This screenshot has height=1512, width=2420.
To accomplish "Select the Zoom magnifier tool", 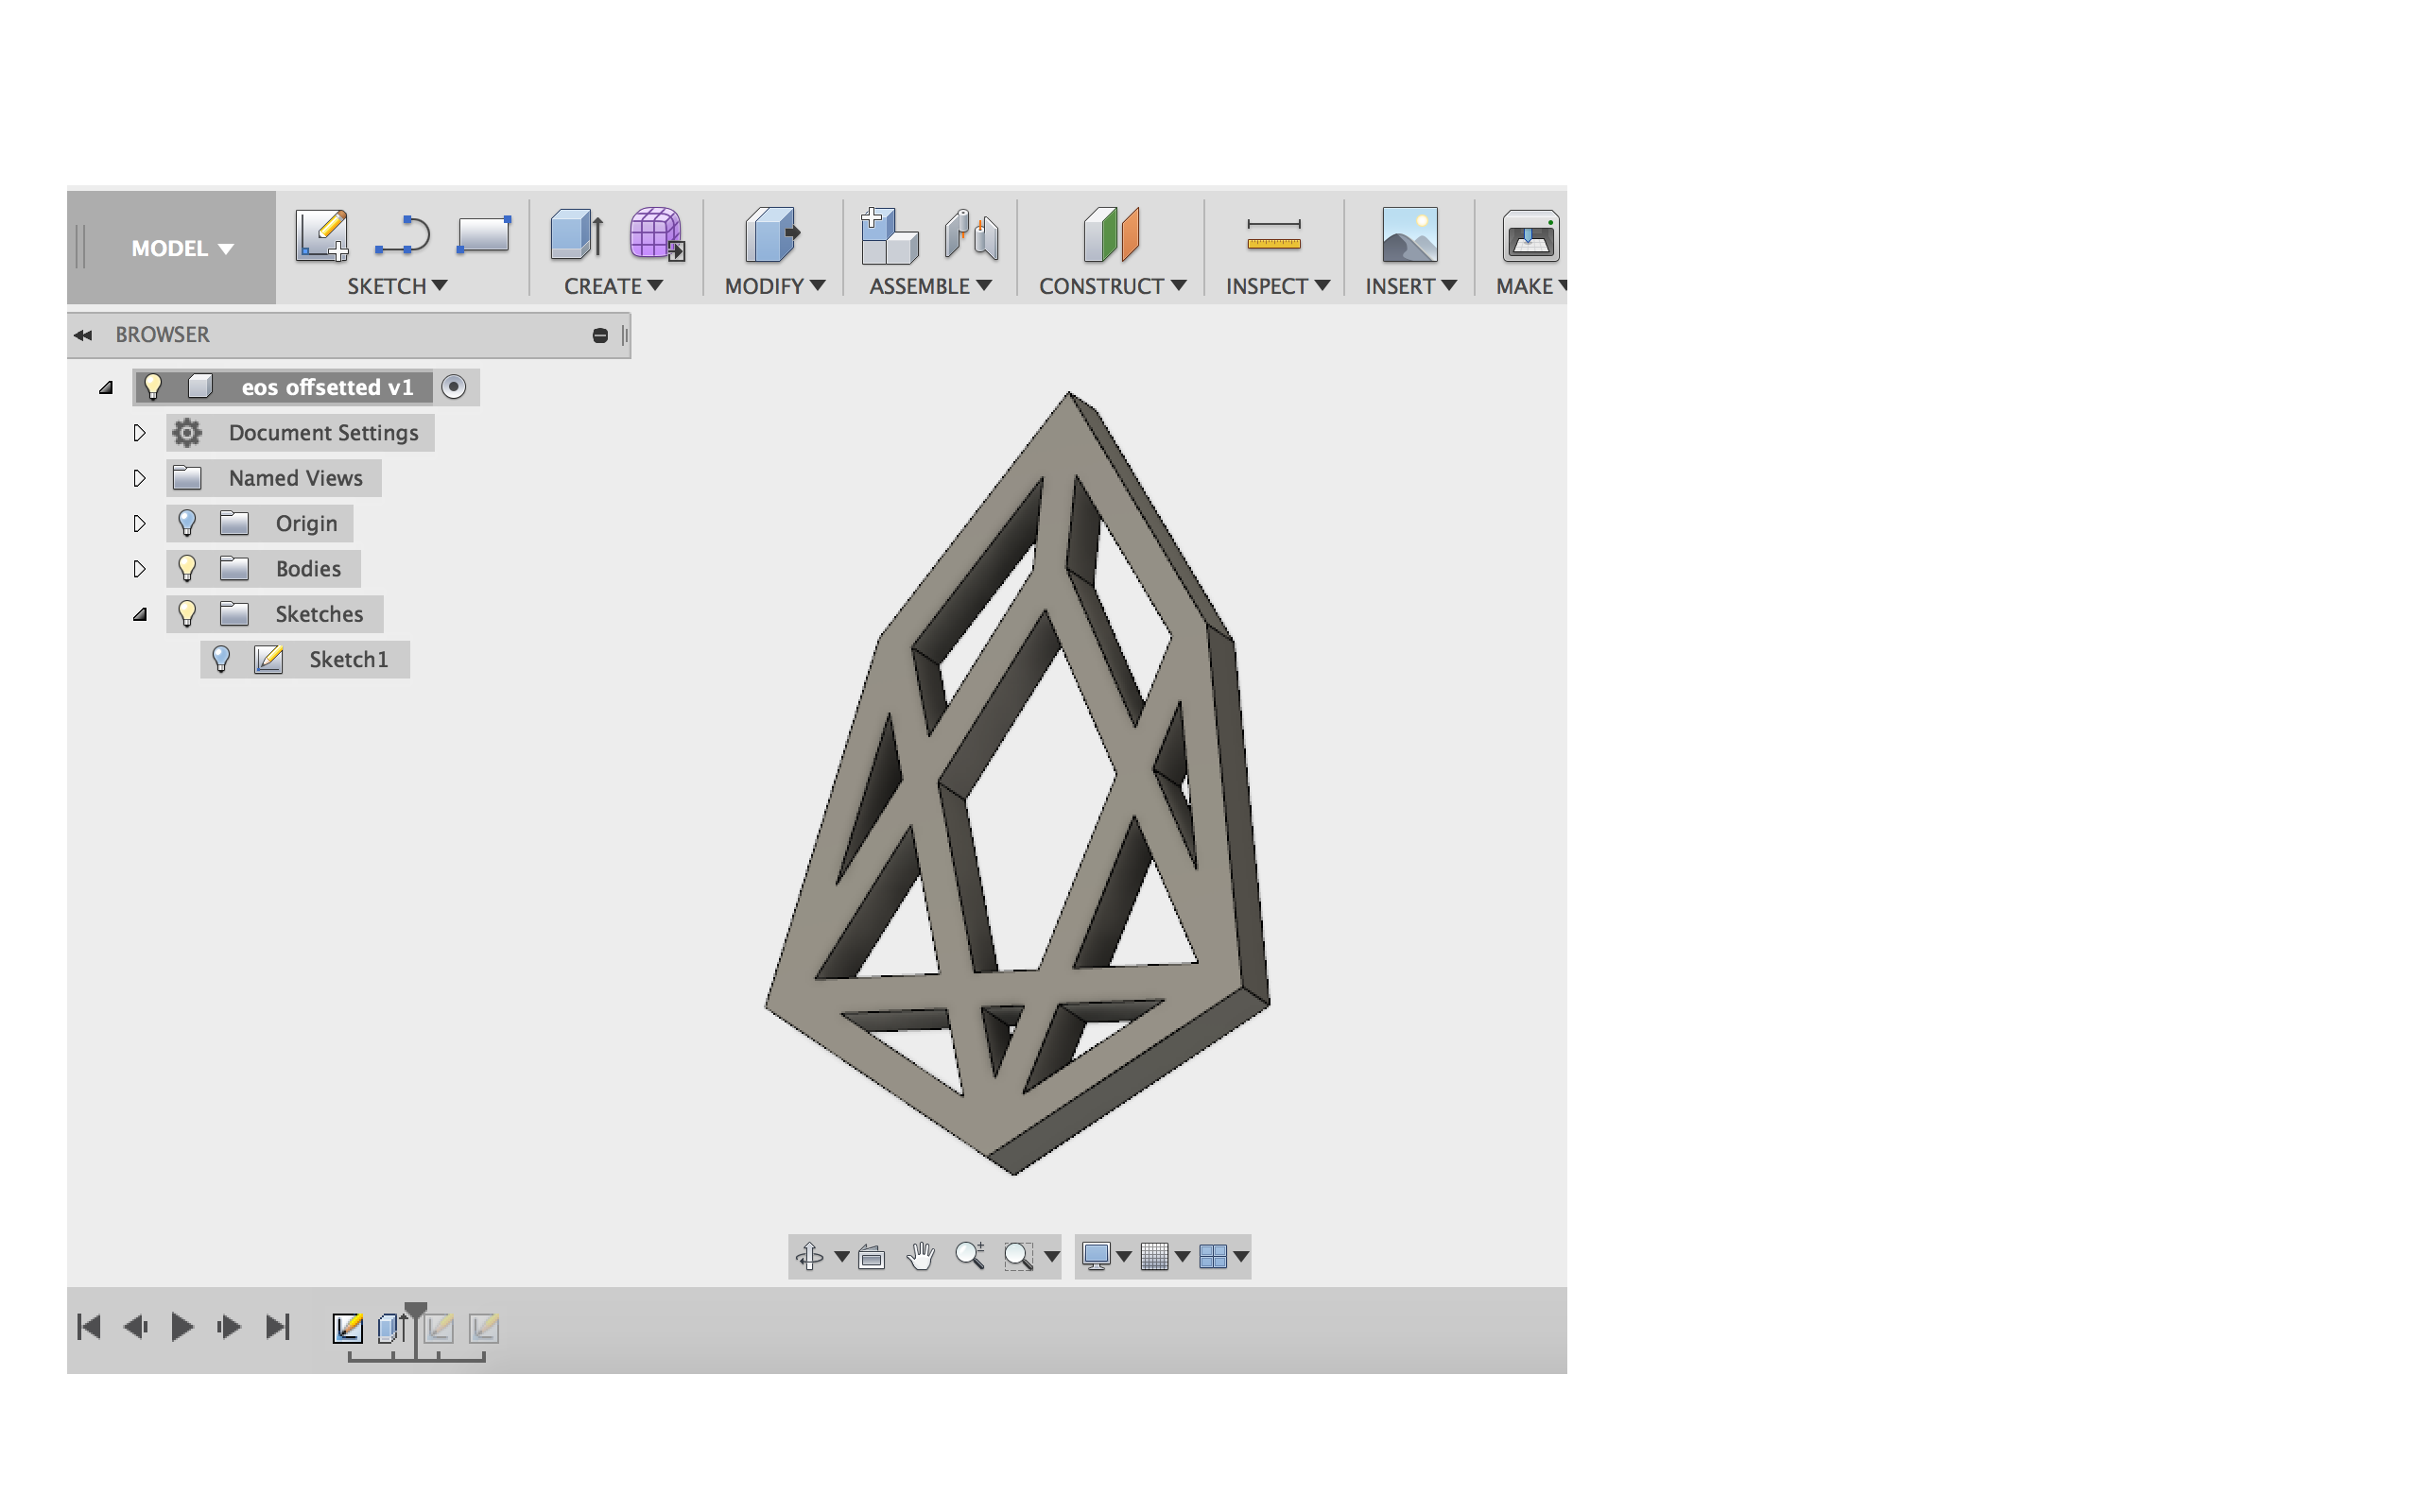I will tap(969, 1255).
